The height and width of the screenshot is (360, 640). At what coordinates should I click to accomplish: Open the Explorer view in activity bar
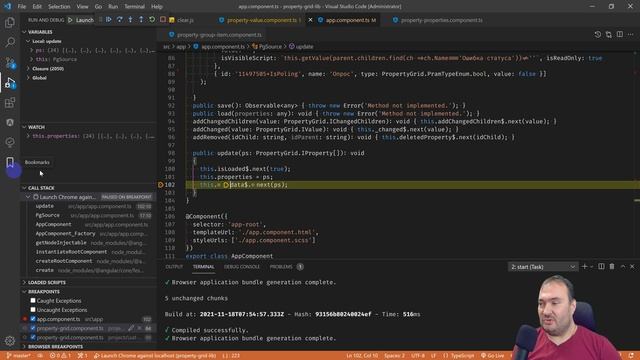pyautogui.click(x=10, y=22)
